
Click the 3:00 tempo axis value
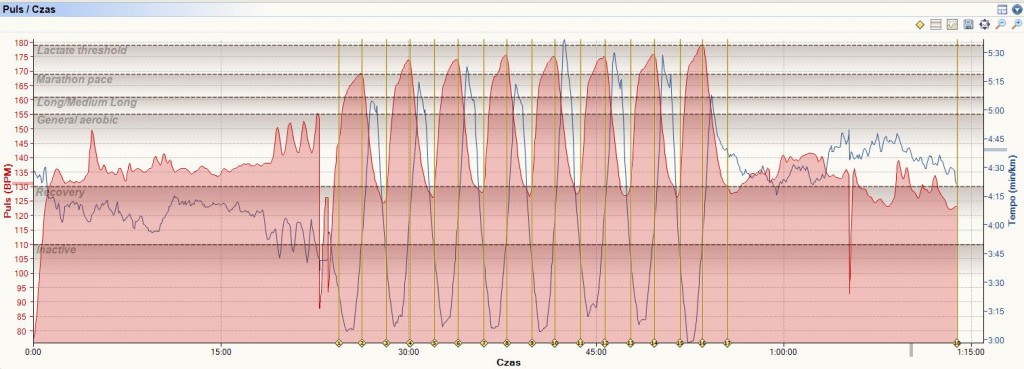995,340
